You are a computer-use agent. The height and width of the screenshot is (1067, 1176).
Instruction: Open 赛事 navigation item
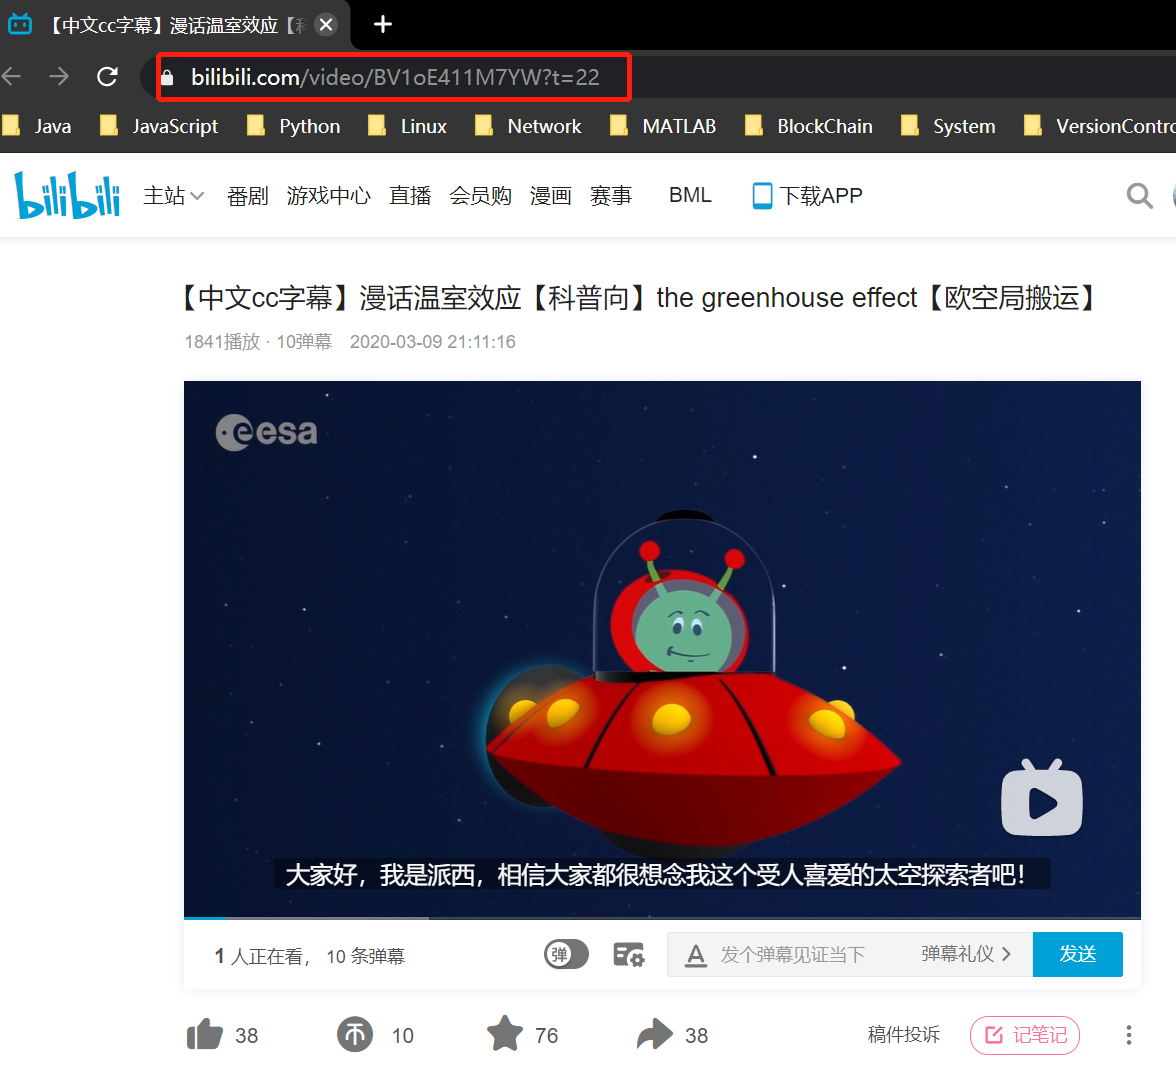pyautogui.click(x=611, y=196)
